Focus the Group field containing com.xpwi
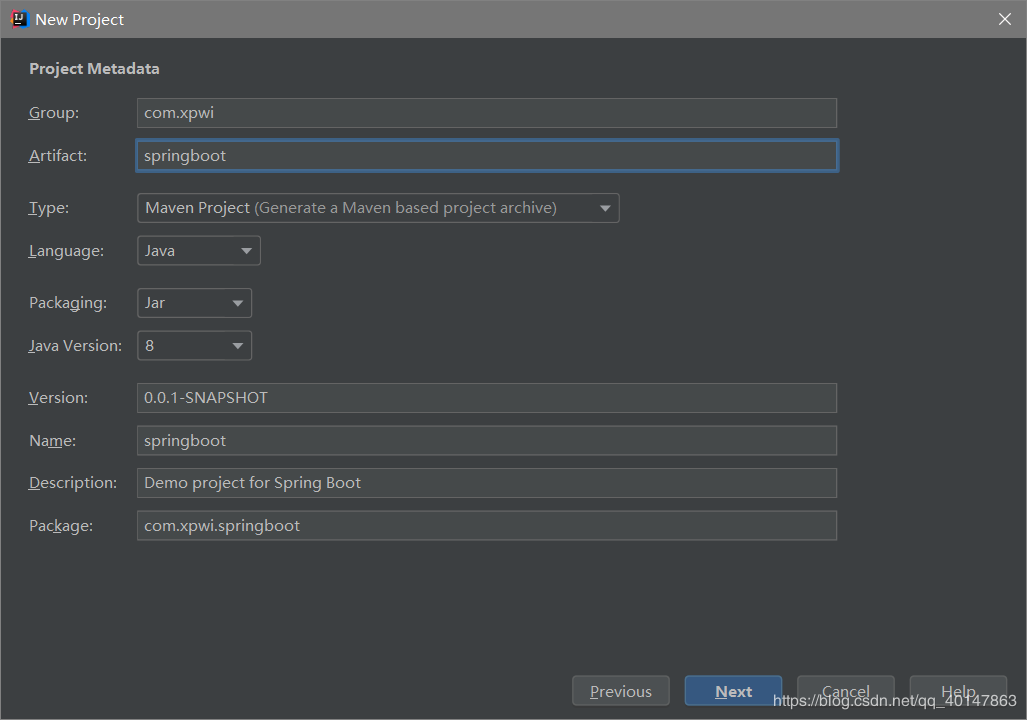The width and height of the screenshot is (1027, 720). (486, 113)
